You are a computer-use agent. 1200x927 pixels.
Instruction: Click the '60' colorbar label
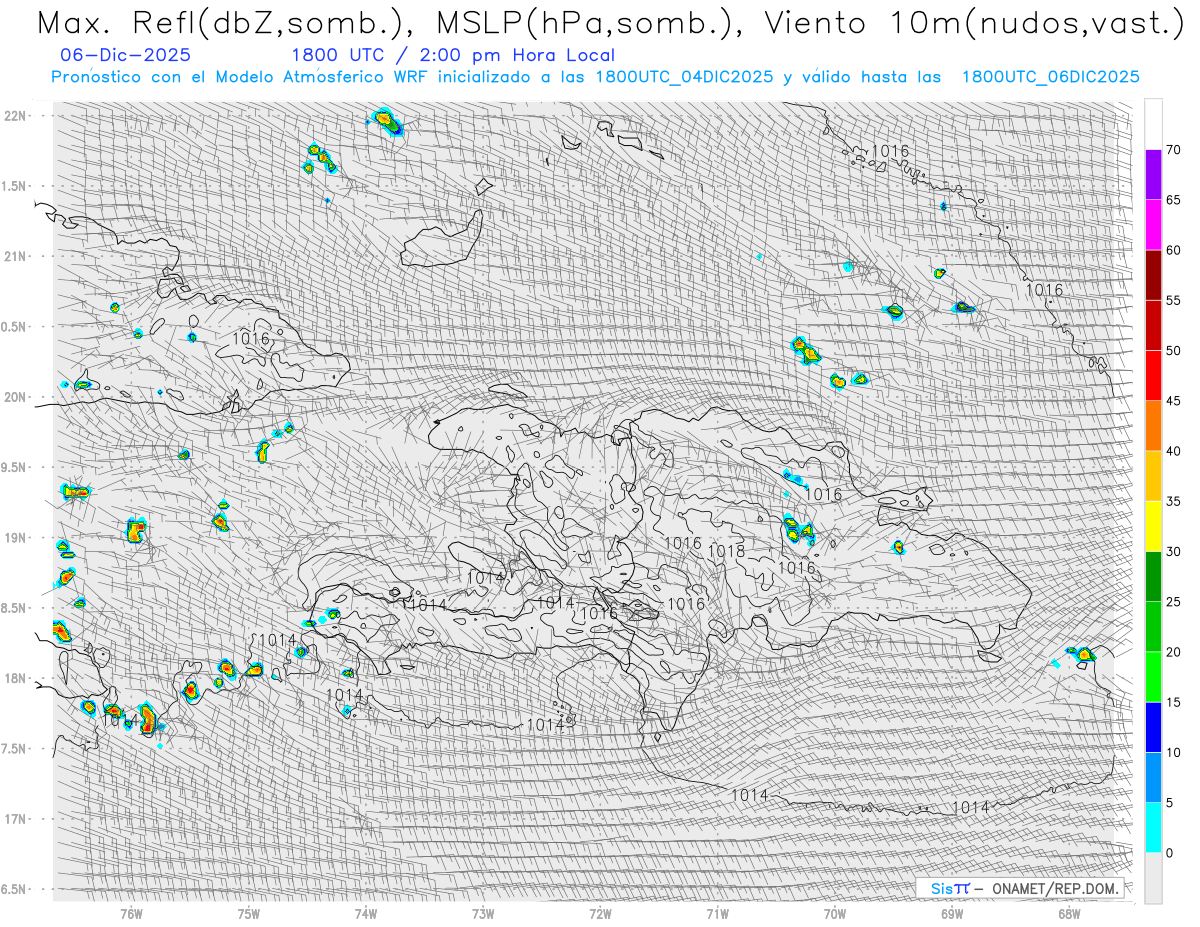[1173, 250]
